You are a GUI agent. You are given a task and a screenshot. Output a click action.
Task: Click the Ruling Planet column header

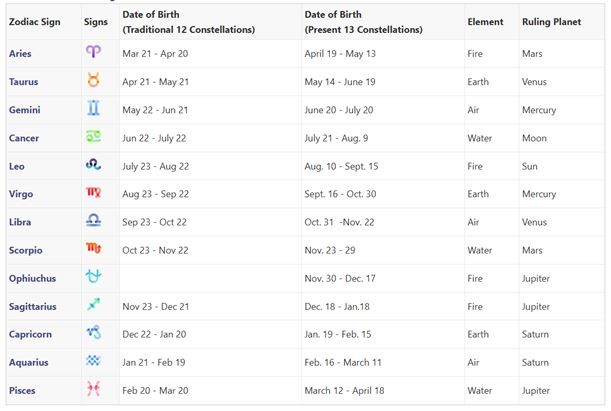click(551, 21)
